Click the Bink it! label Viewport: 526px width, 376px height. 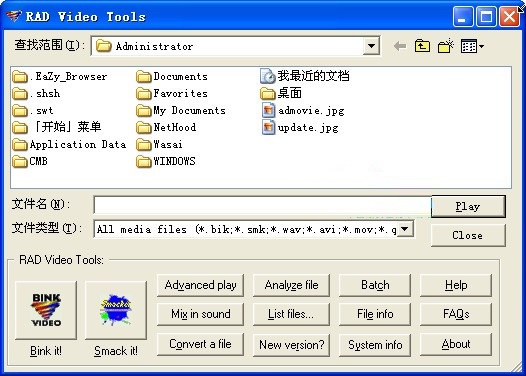point(46,351)
